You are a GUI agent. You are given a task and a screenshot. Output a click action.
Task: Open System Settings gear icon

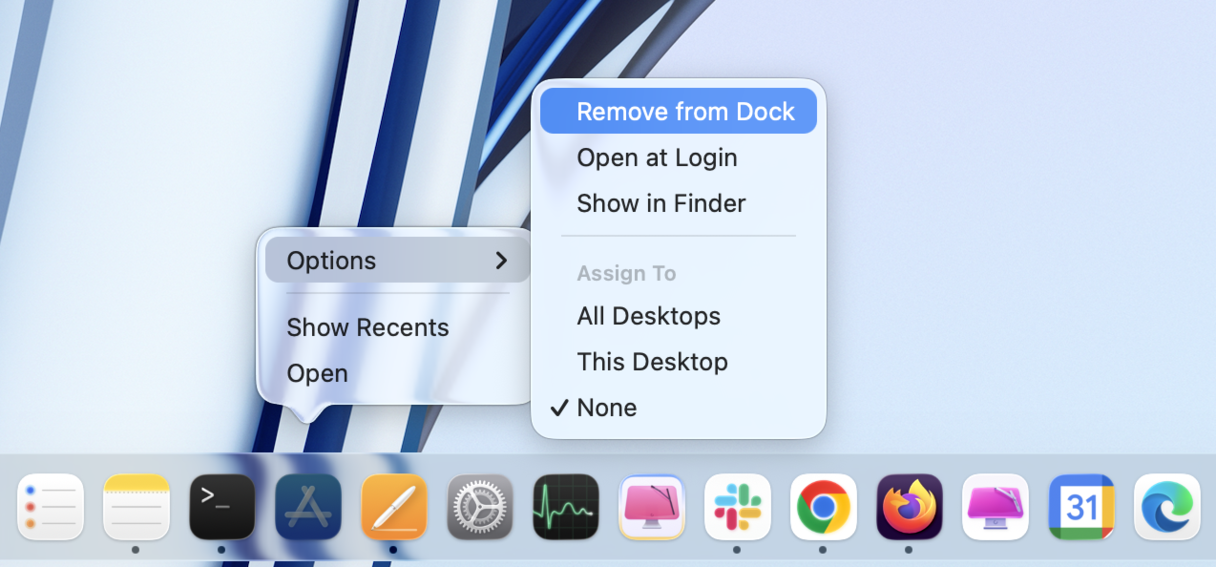coord(480,507)
